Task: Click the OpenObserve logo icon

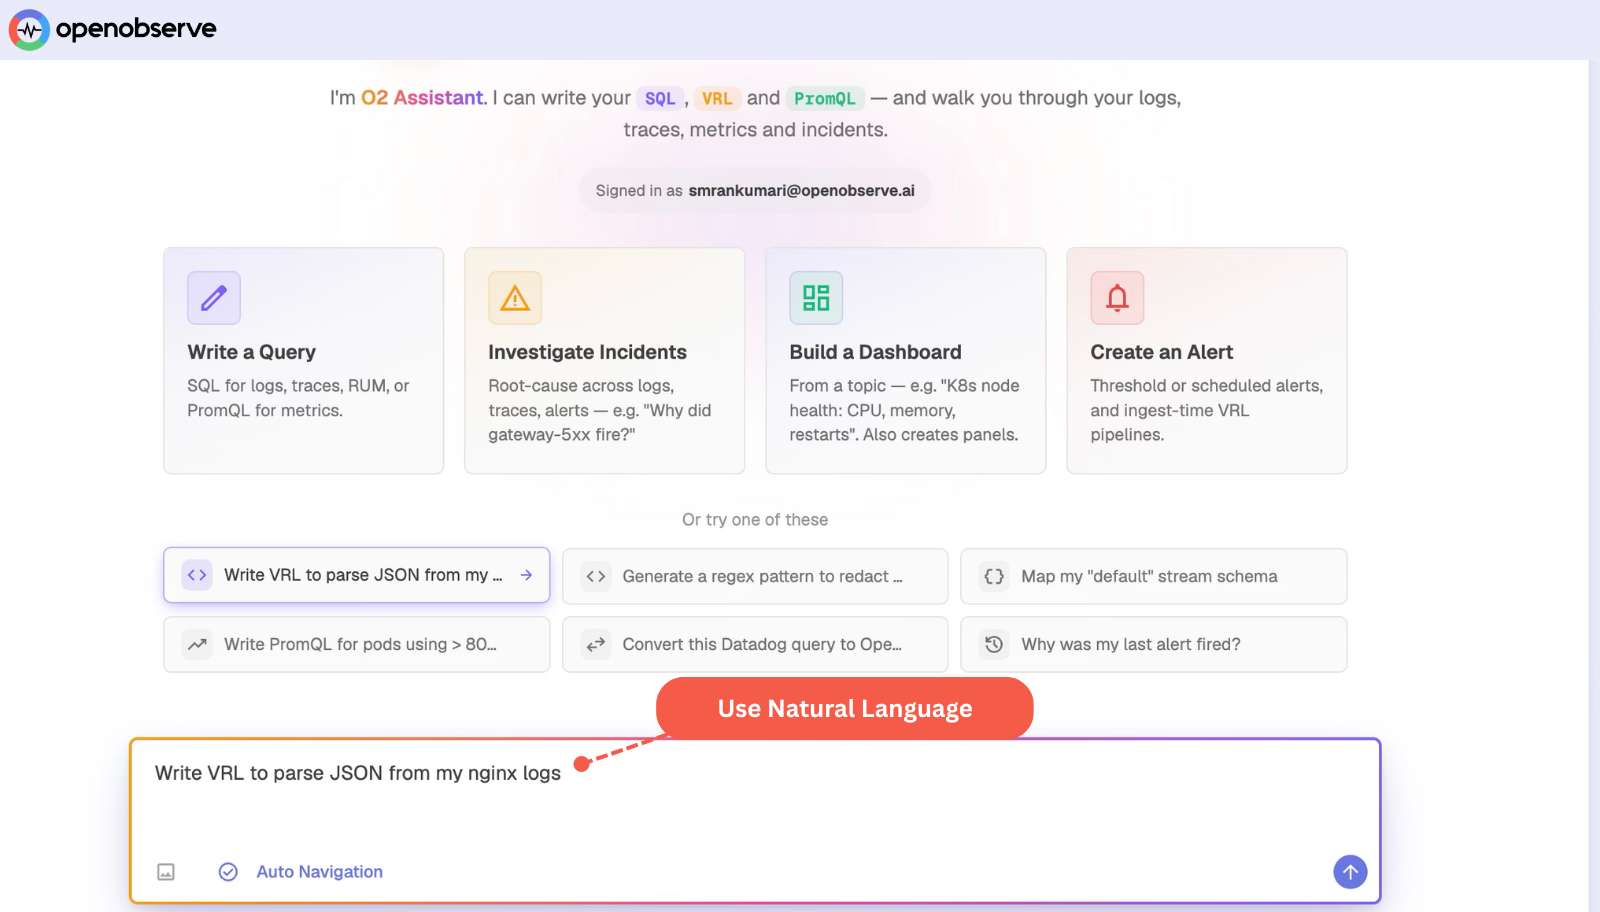Action: point(29,30)
